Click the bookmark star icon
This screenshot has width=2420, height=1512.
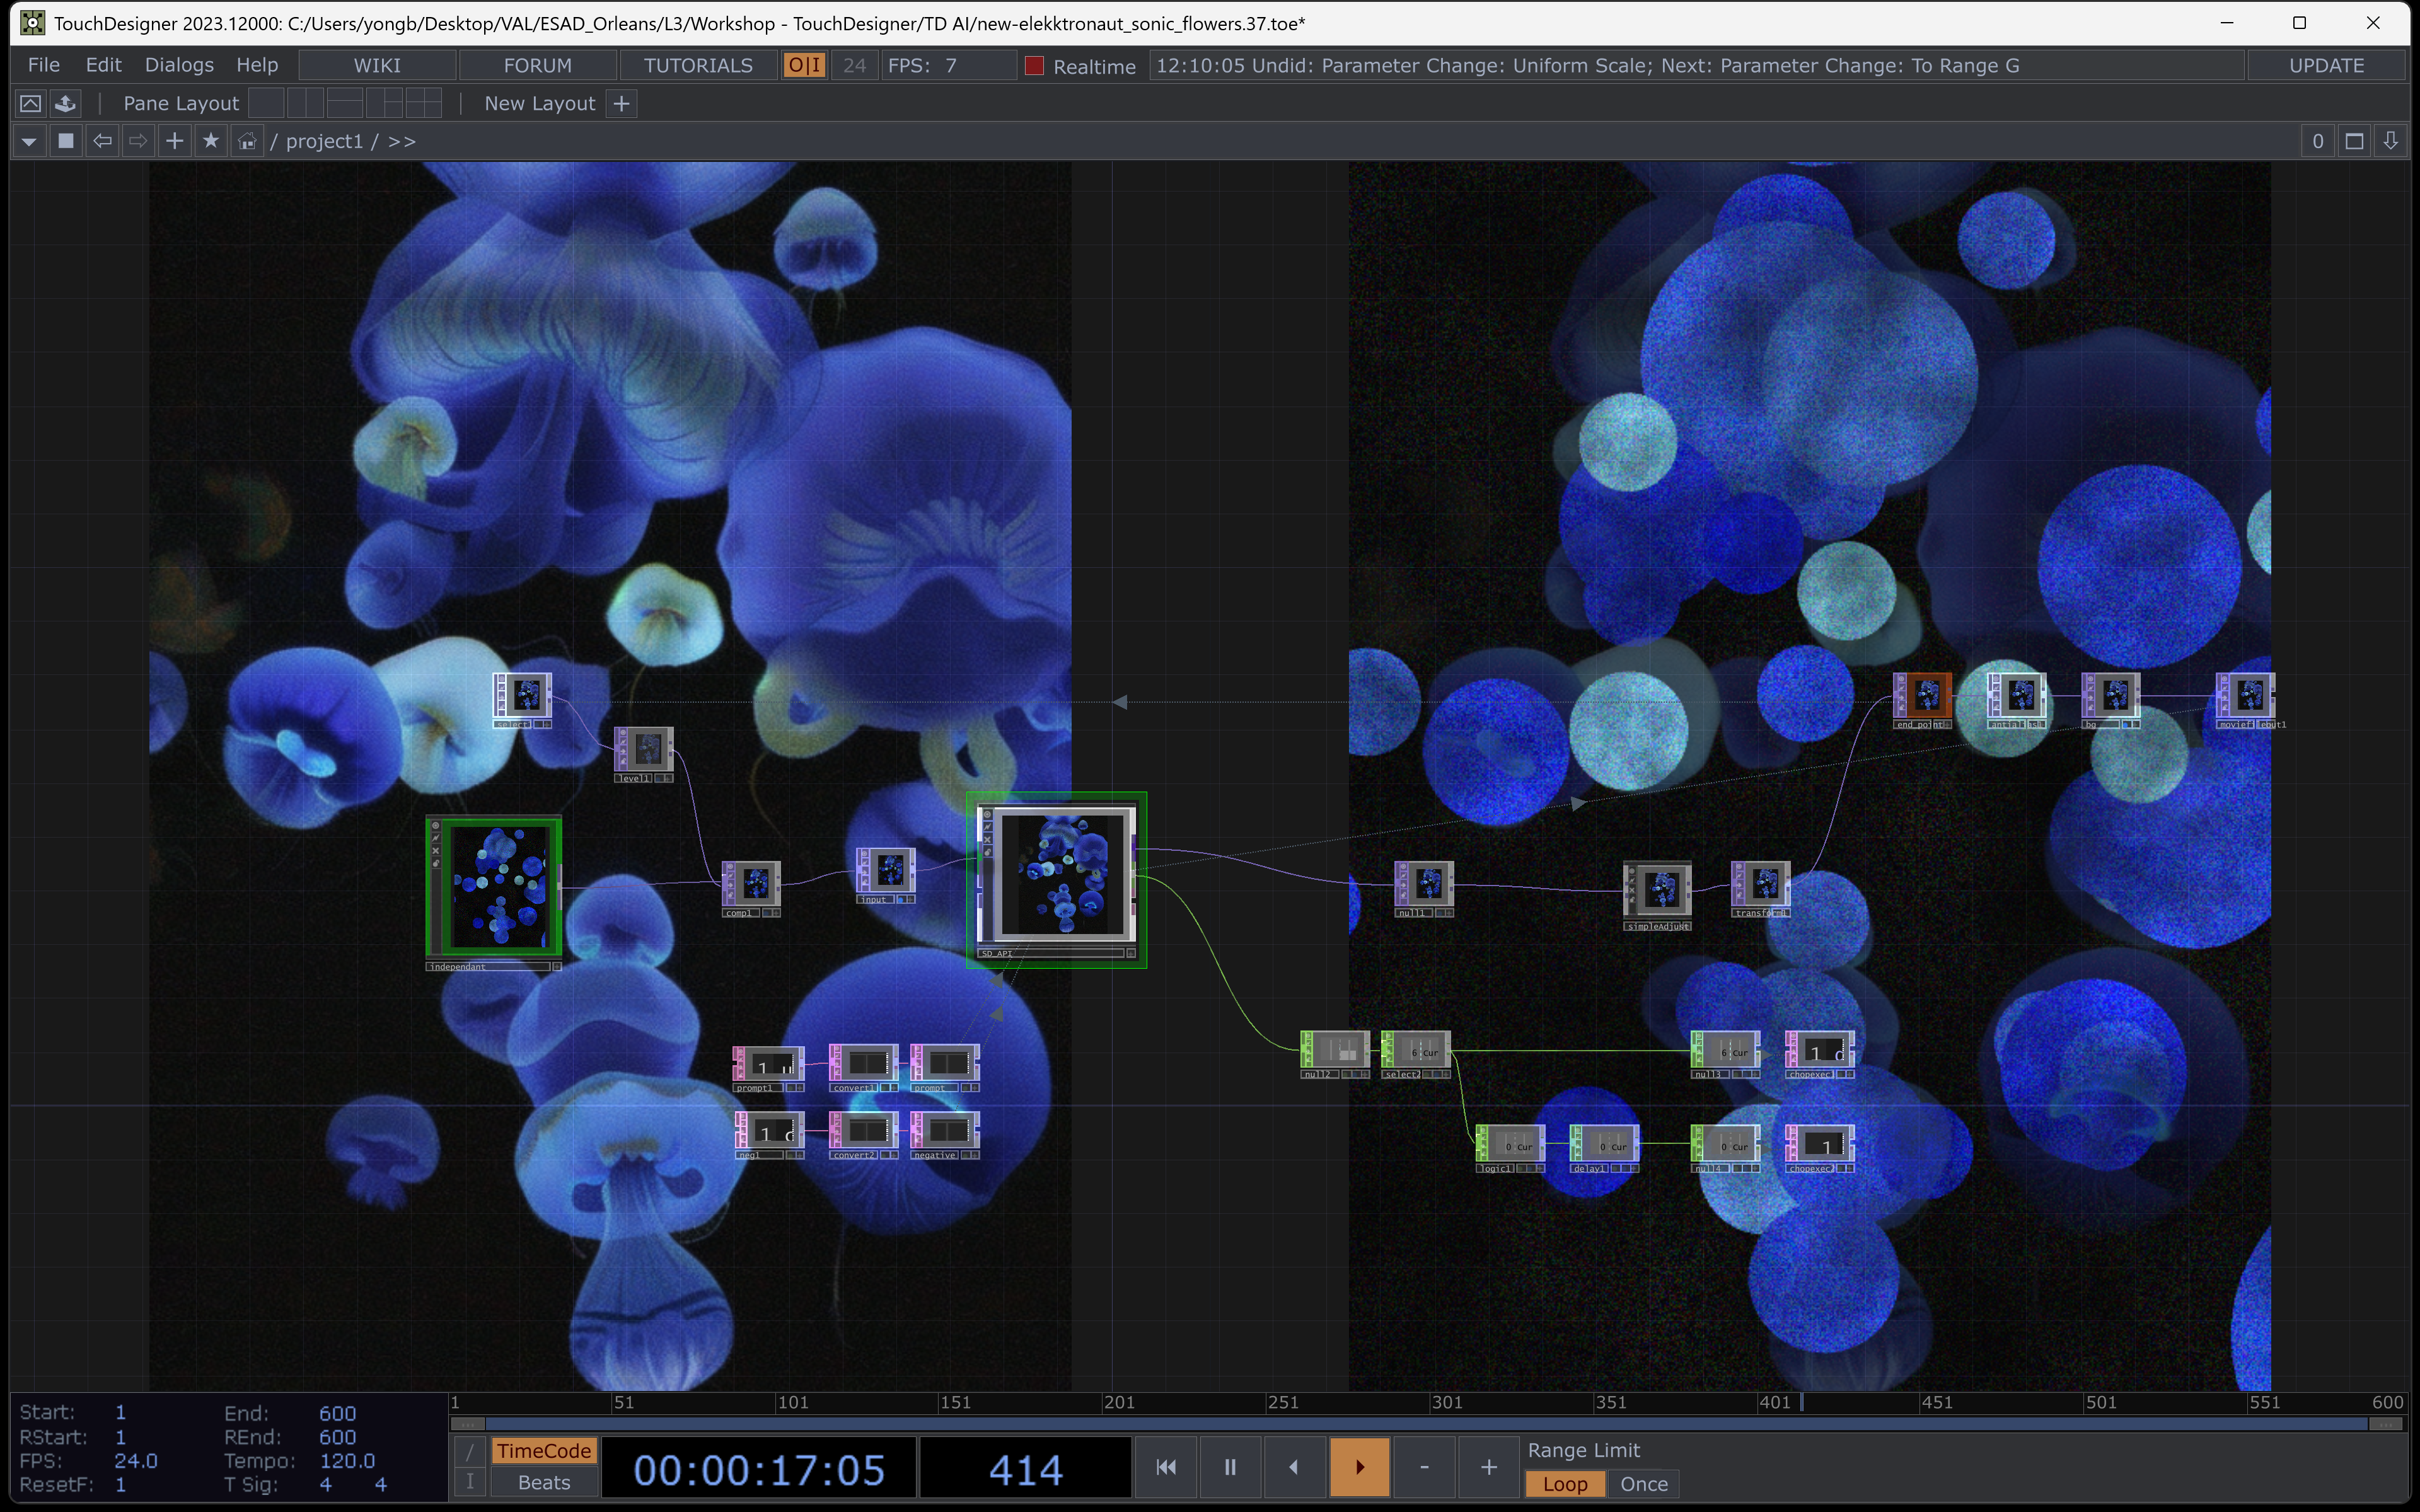(x=210, y=141)
